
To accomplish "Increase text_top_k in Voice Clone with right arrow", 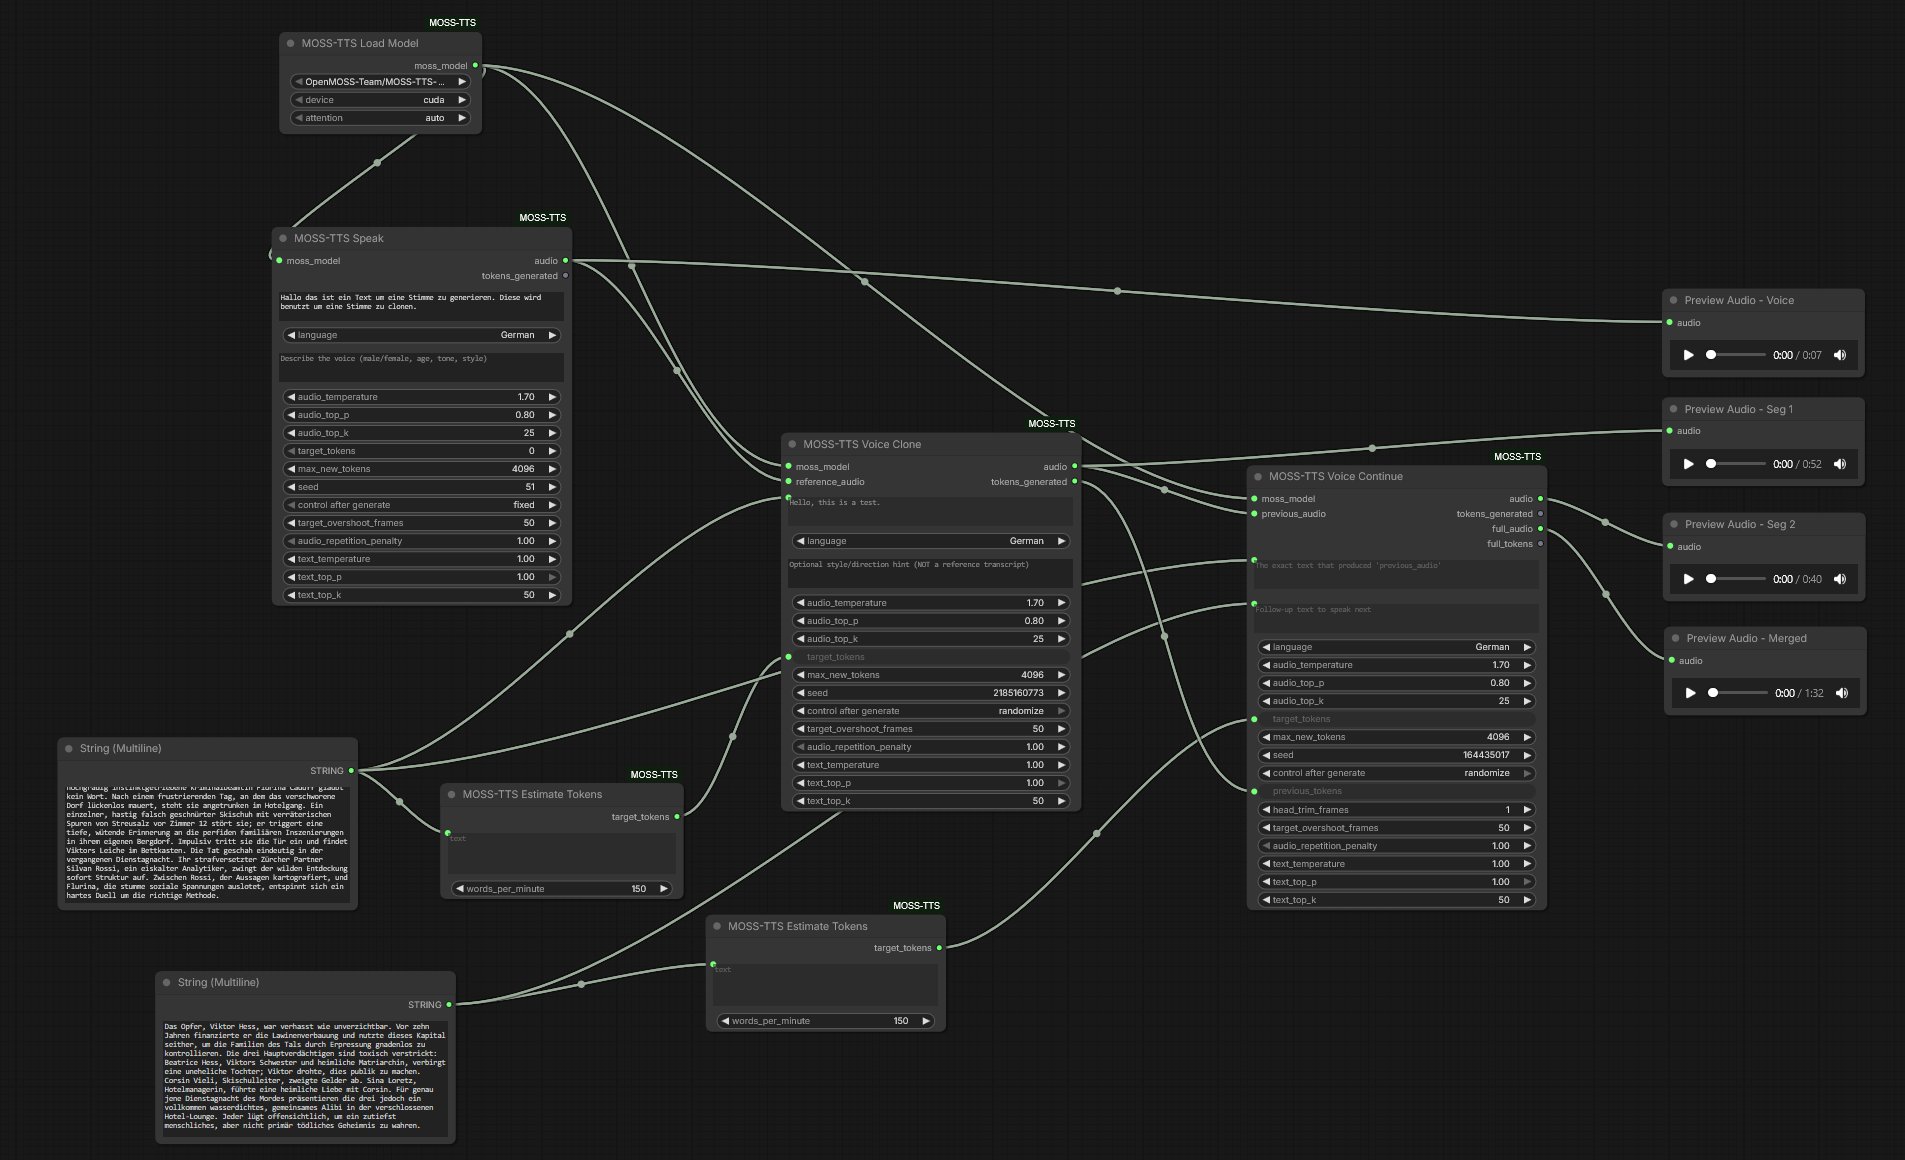I will click(1061, 801).
